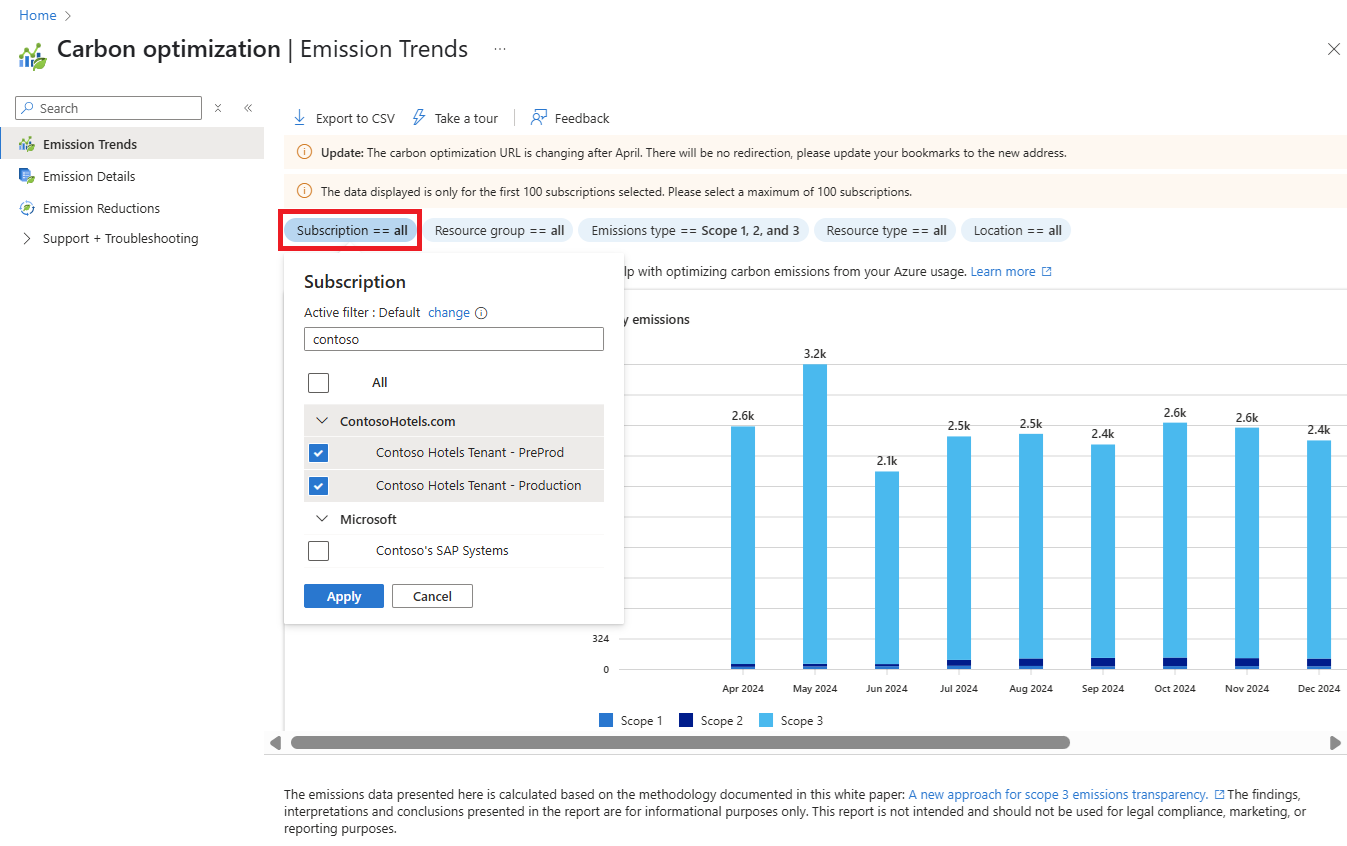Viewport: 1347px width, 846px height.
Task: Click the Apply button
Action: [x=344, y=596]
